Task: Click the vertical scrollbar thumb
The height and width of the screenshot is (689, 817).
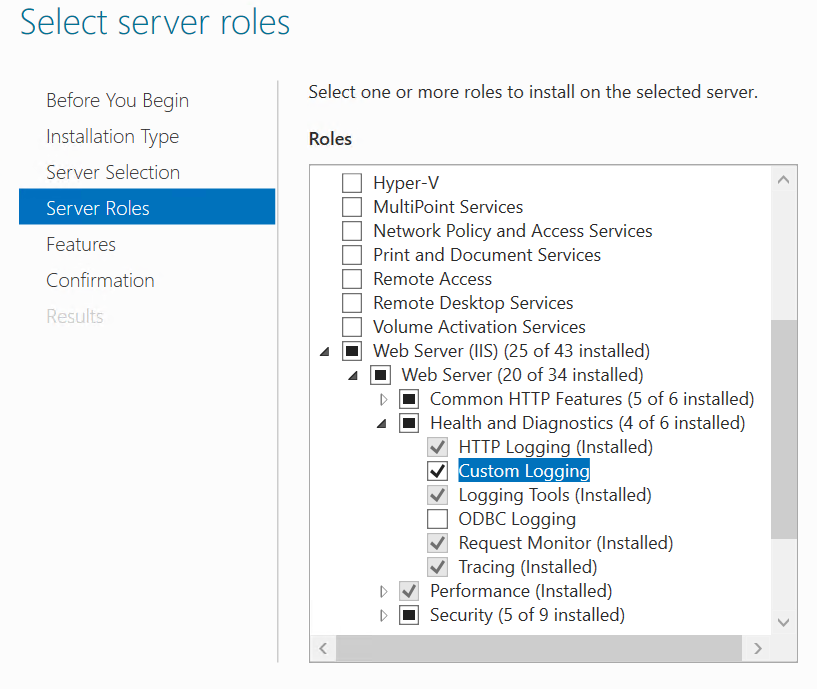Action: click(784, 429)
